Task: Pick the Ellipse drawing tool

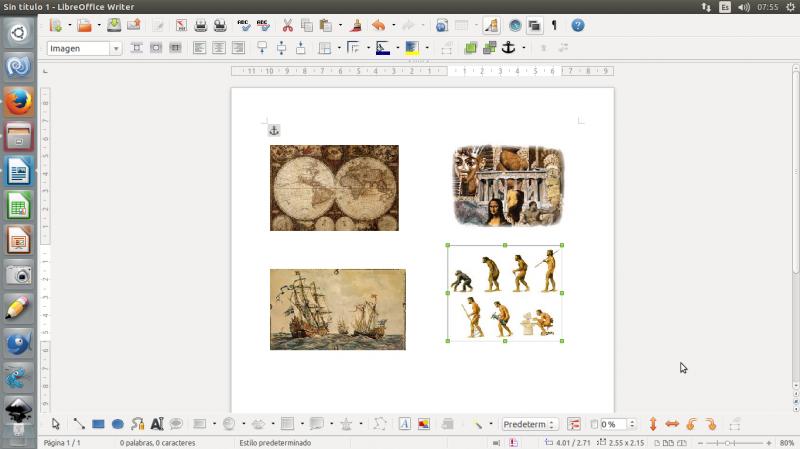Action: [x=118, y=424]
